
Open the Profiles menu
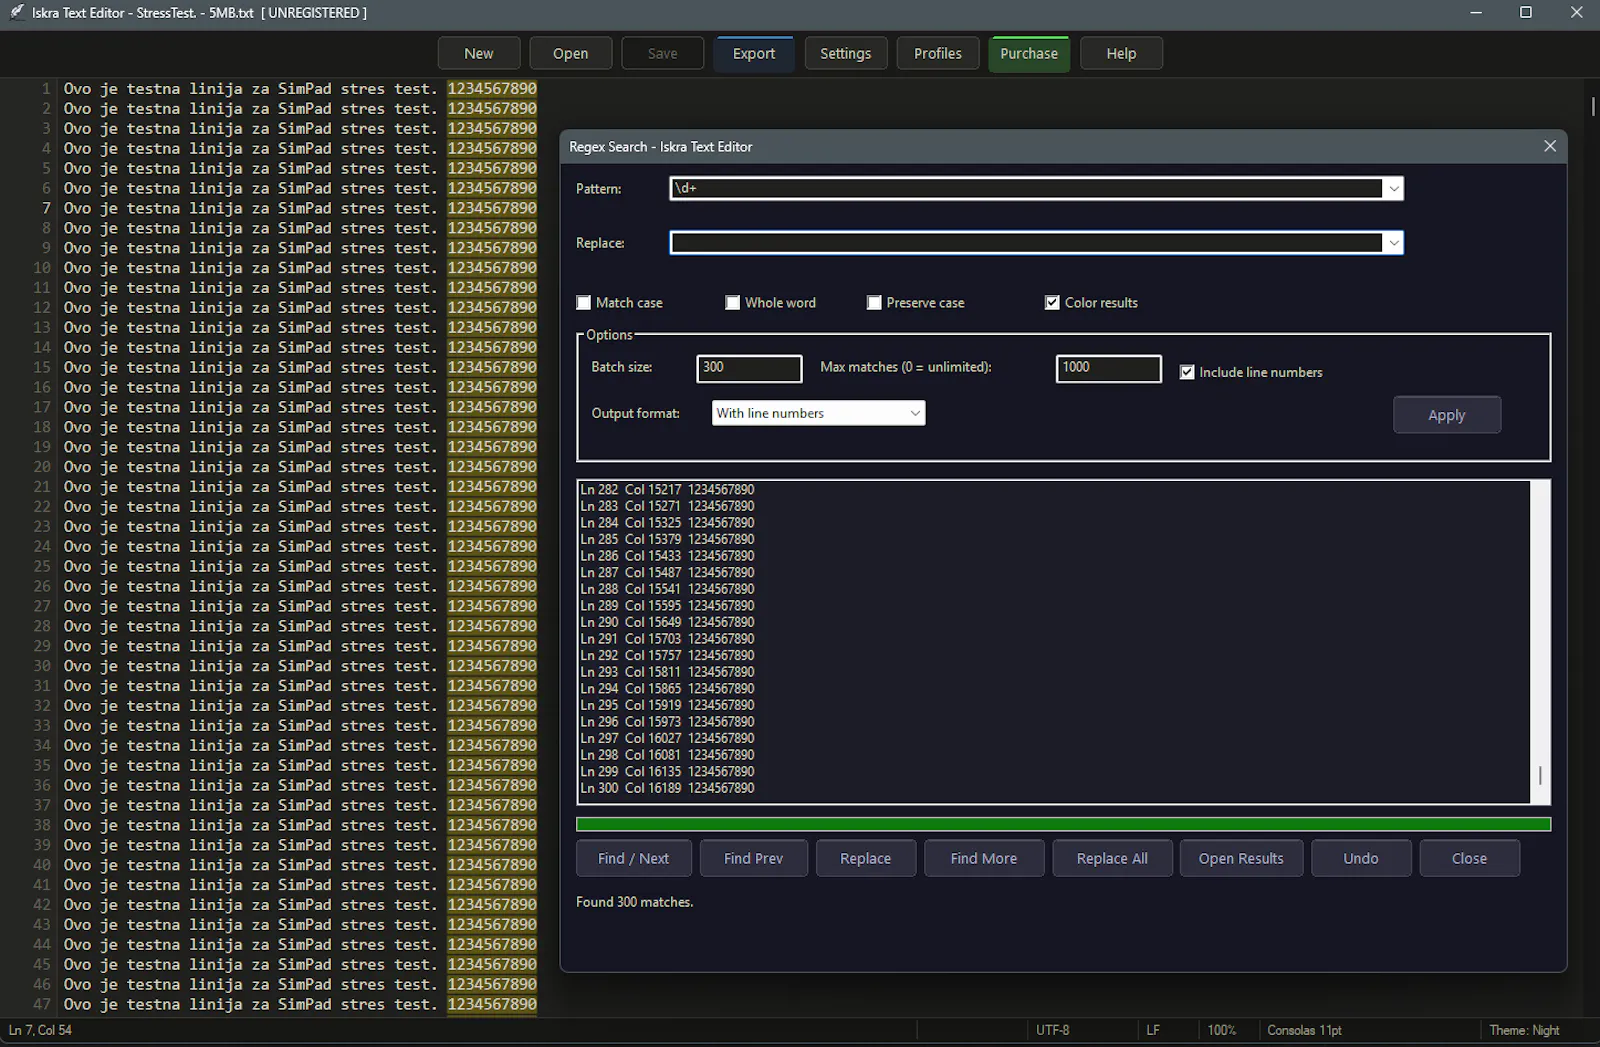[x=938, y=54]
